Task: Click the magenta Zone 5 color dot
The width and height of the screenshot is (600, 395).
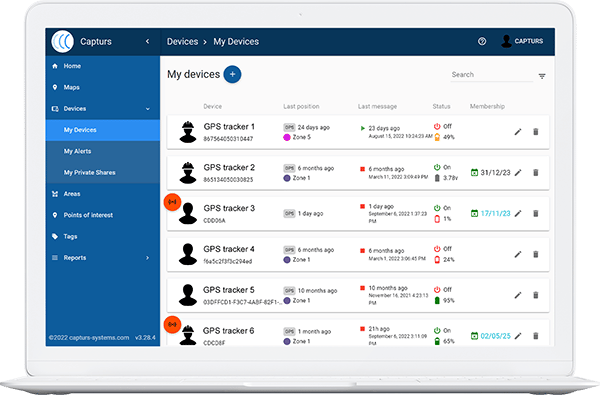Action: pos(287,137)
